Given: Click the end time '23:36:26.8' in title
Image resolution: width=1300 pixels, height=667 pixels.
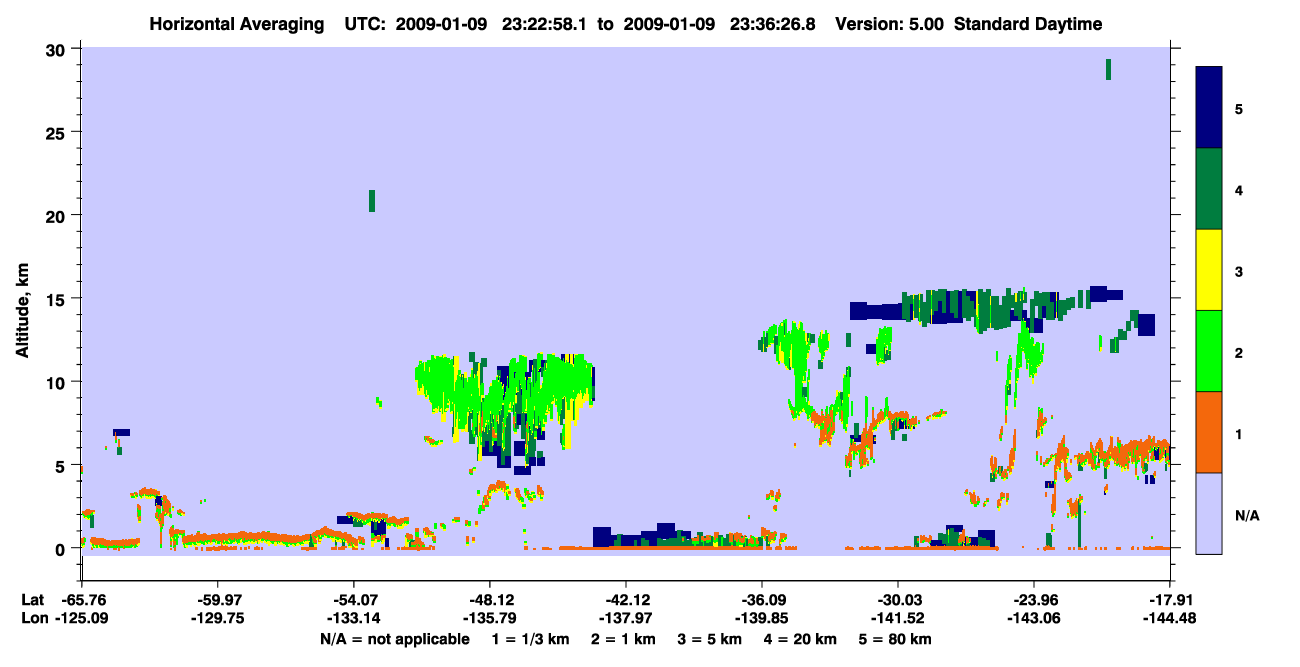Looking at the screenshot, I should pos(772,24).
